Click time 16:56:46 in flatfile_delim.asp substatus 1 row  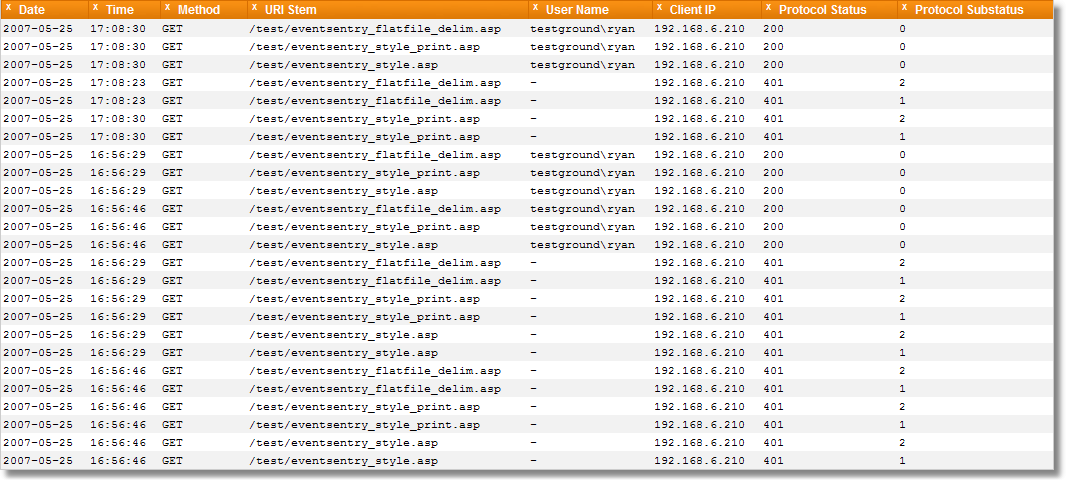[x=118, y=389]
